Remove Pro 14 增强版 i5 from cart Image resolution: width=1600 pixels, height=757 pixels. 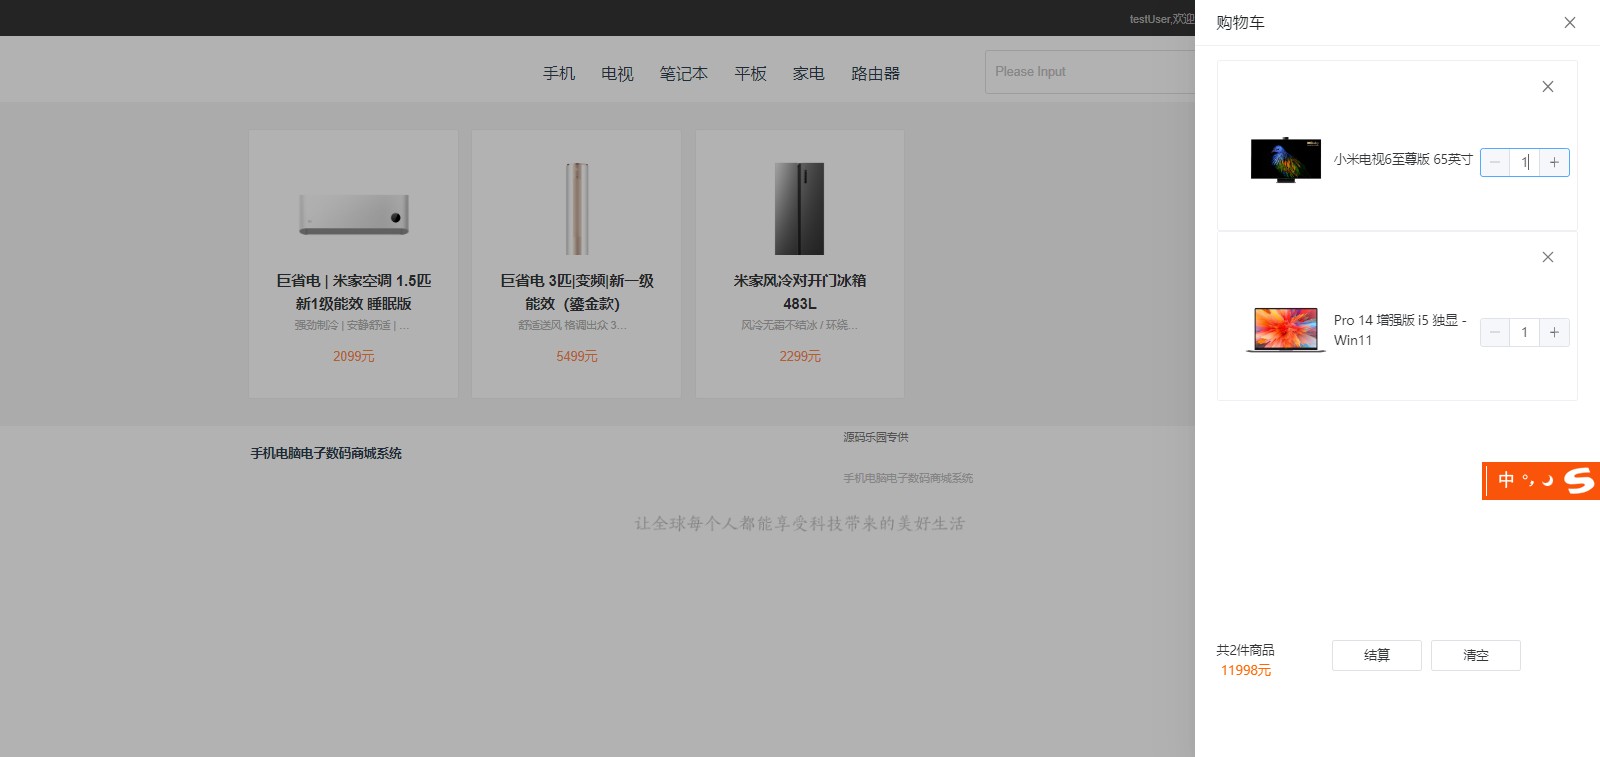tap(1548, 257)
